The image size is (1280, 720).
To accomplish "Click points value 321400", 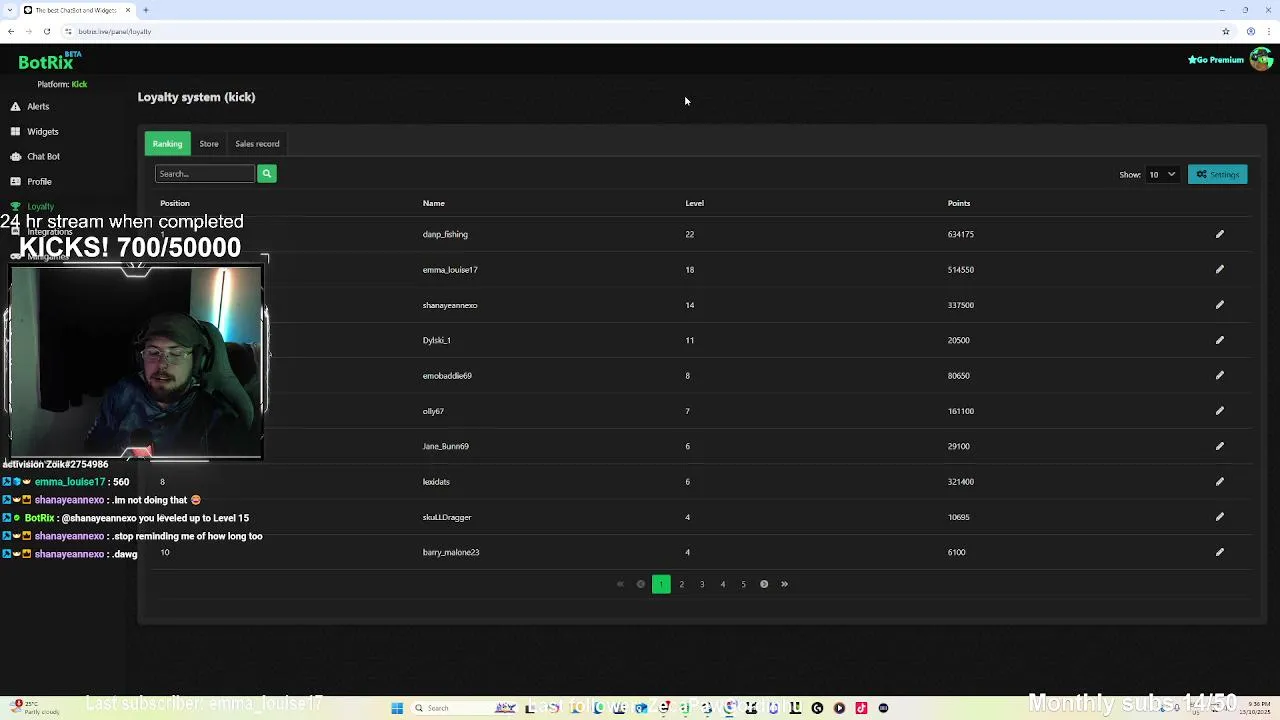I will pyautogui.click(x=961, y=482).
